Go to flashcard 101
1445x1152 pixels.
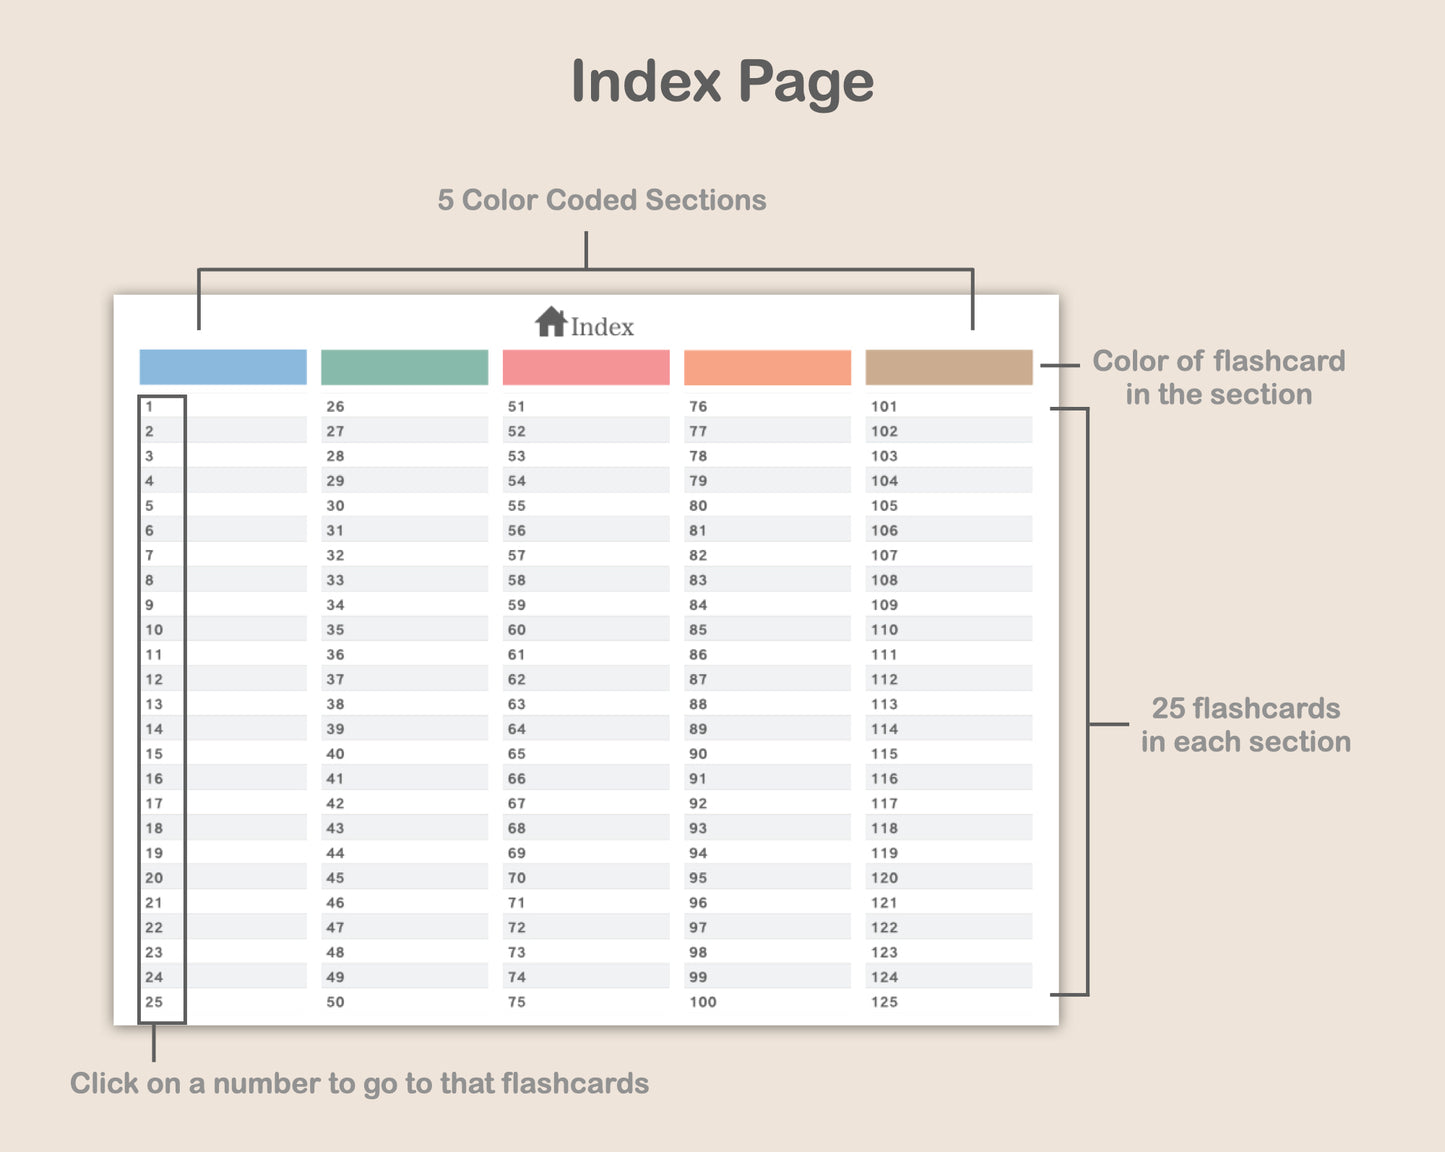click(x=884, y=407)
